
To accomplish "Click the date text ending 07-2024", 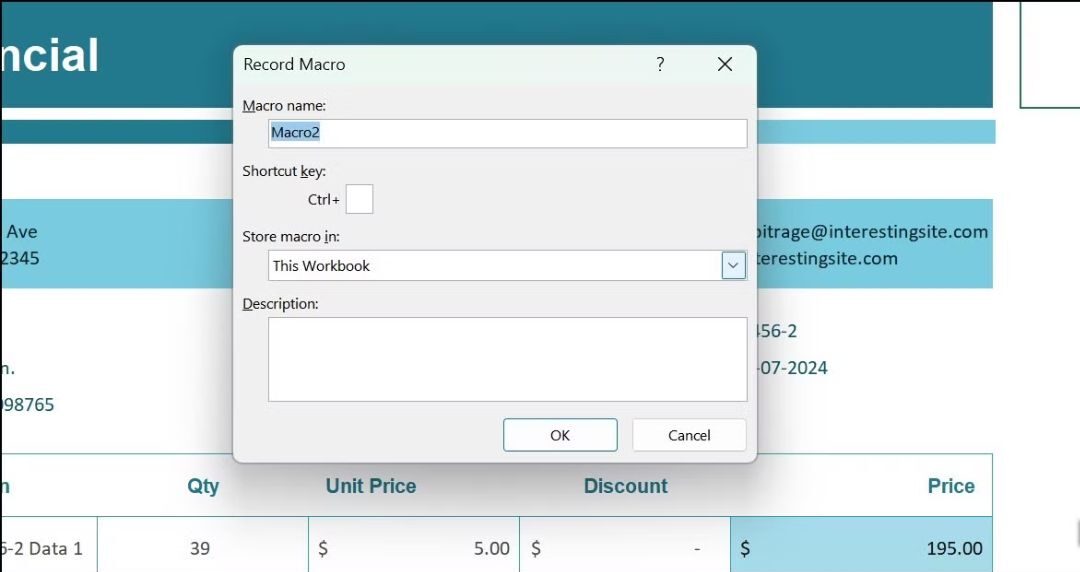I will pyautogui.click(x=792, y=368).
